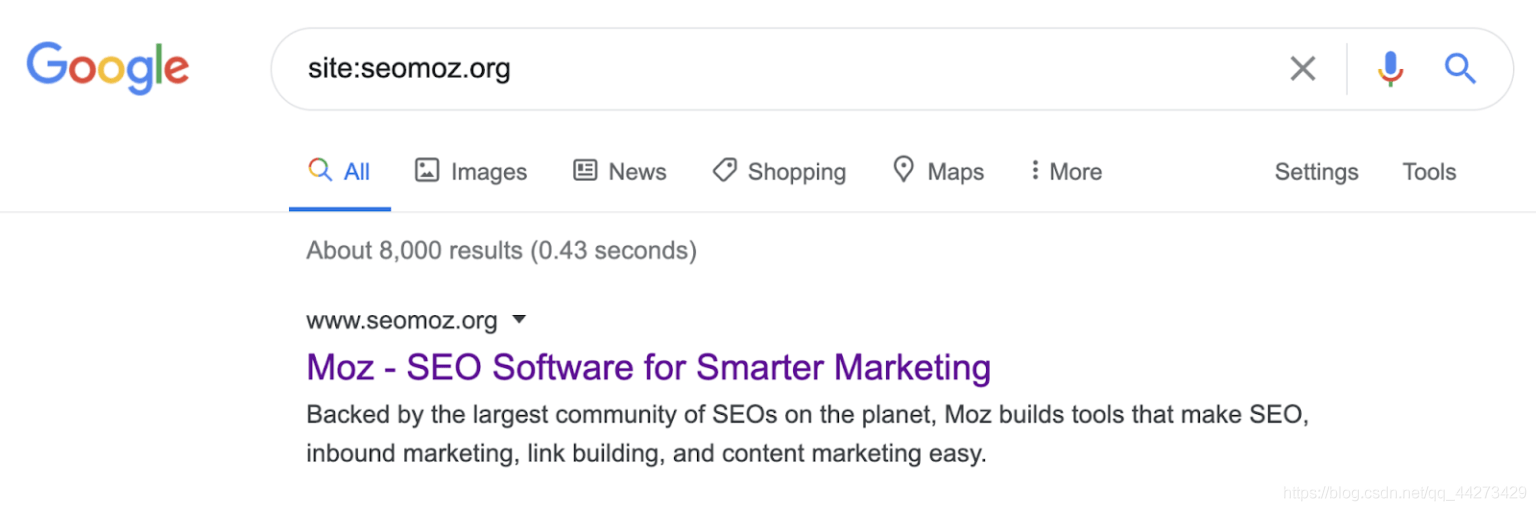
Task: Click the newspaper icon for News results
Action: pyautogui.click(x=585, y=171)
